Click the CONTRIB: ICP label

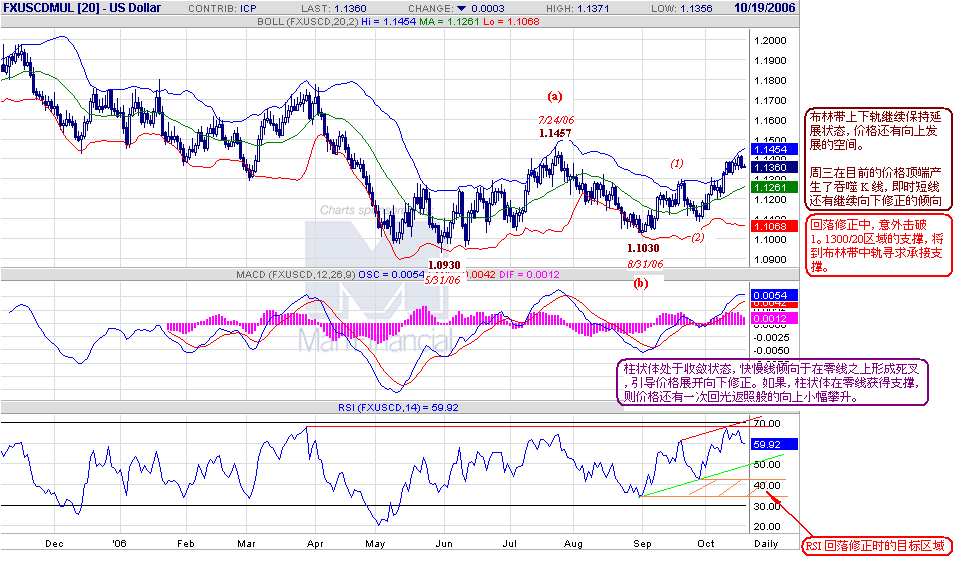[222, 9]
